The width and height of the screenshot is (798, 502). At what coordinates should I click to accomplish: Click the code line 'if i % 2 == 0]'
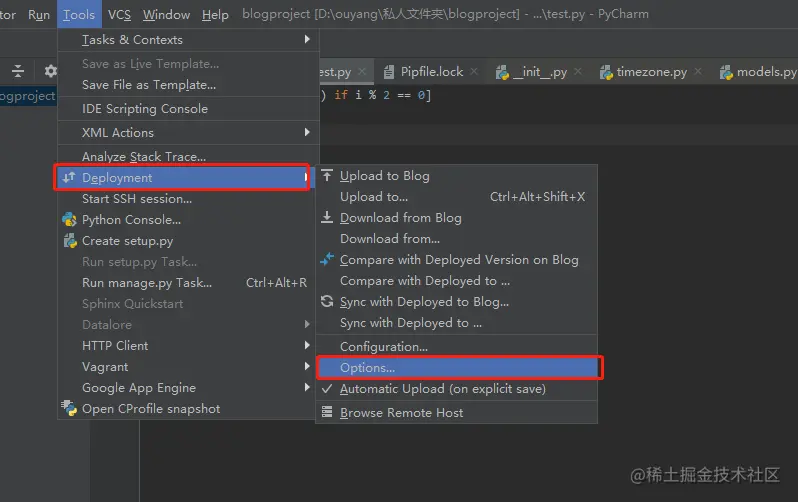point(382,95)
